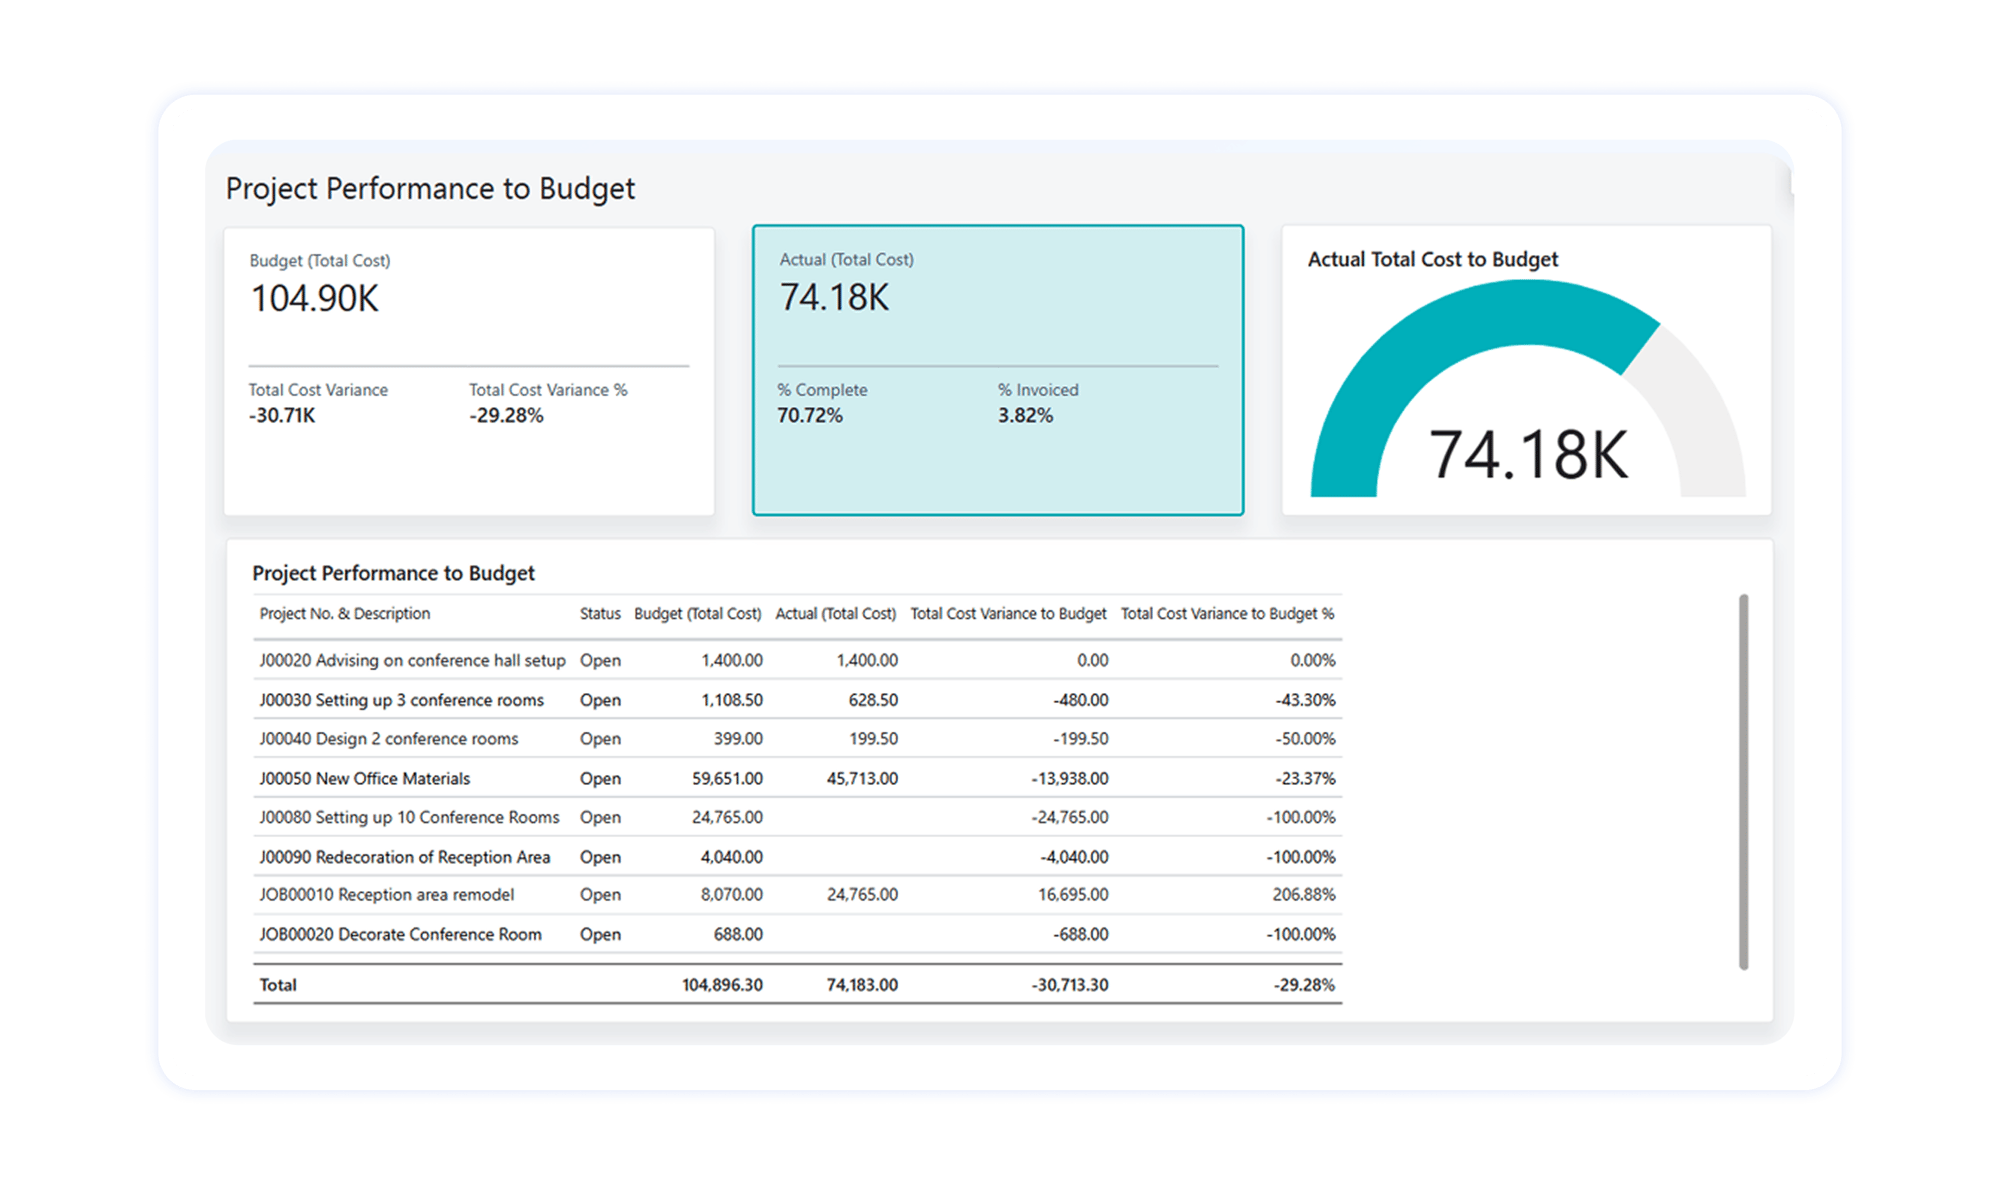2000x1184 pixels.
Task: Sort by Actual (Total Cost) column header
Action: pyautogui.click(x=837, y=613)
